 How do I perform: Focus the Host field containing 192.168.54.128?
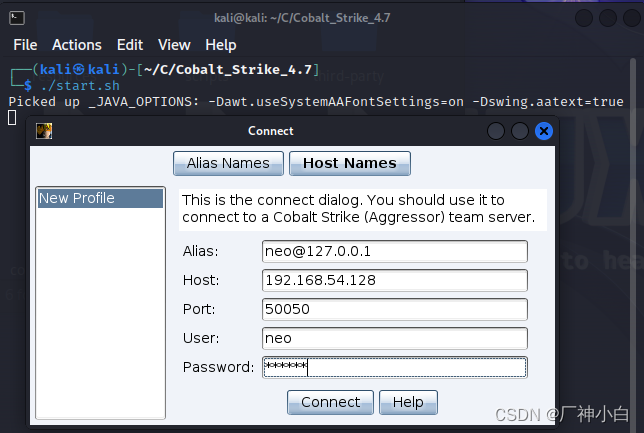(395, 280)
